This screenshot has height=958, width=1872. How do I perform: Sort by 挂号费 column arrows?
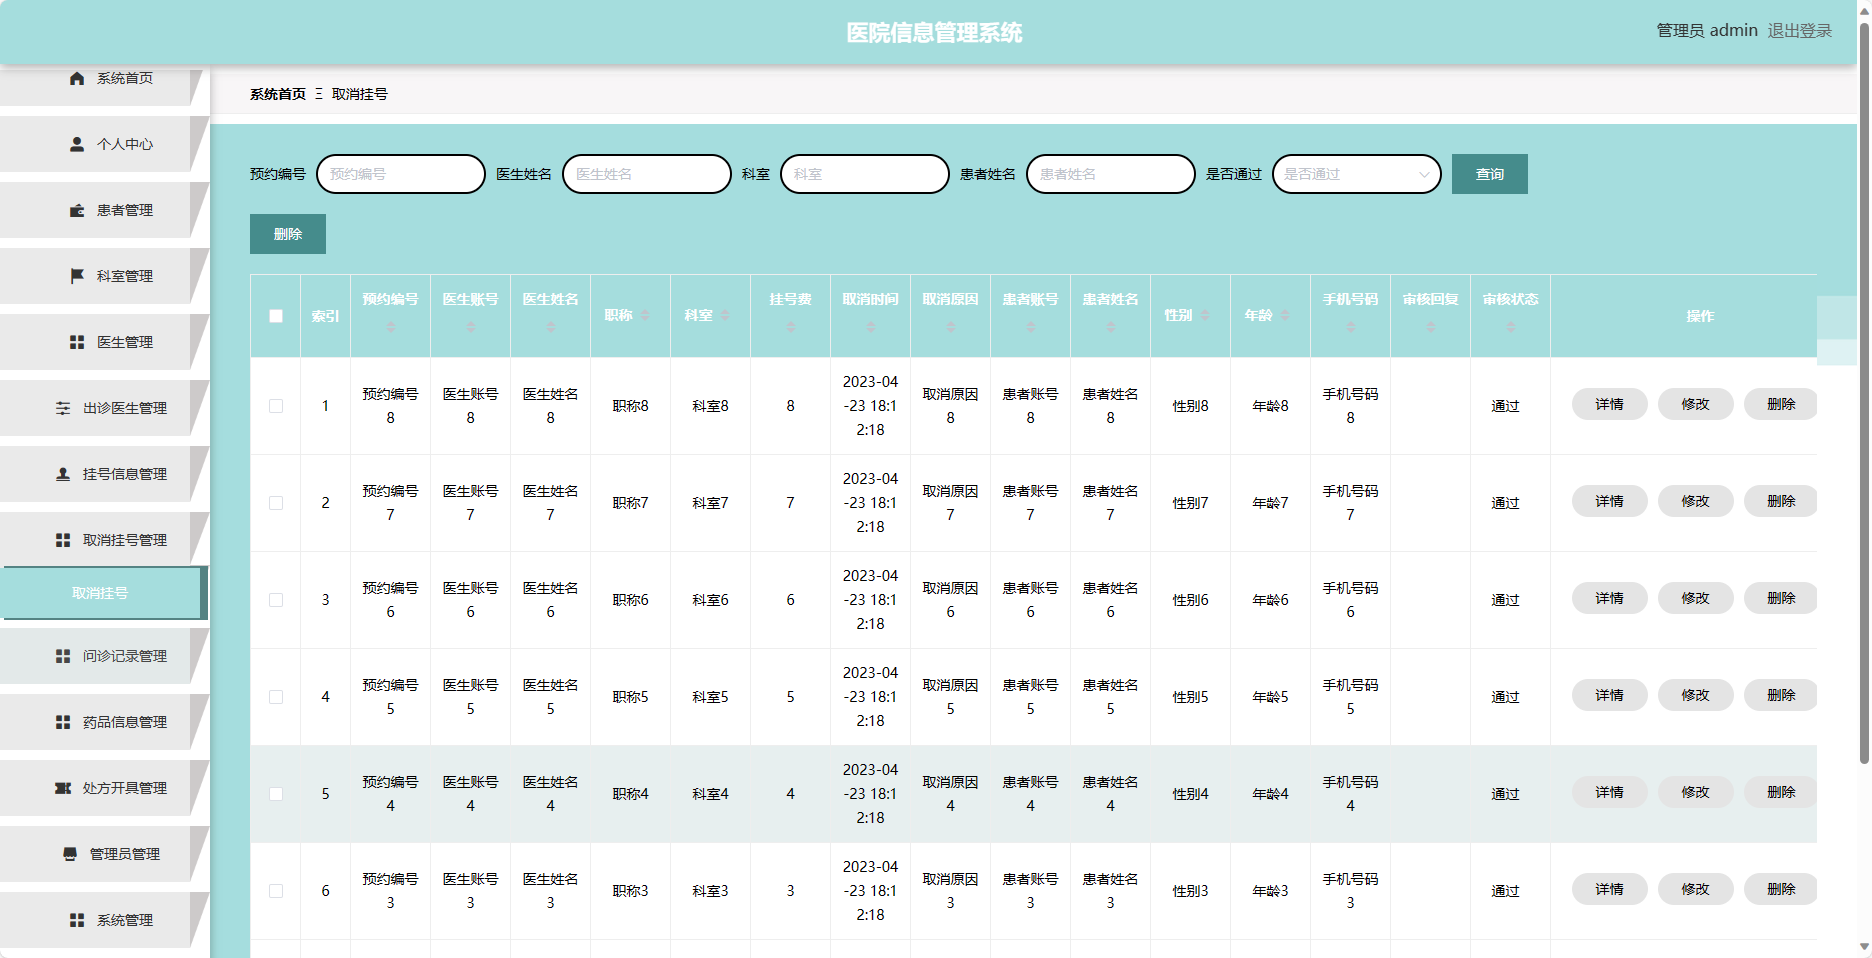[x=791, y=328]
